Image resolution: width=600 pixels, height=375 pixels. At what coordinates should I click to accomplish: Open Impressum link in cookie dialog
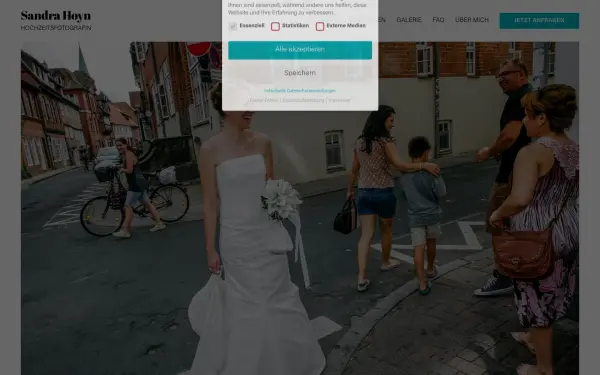[x=339, y=100]
